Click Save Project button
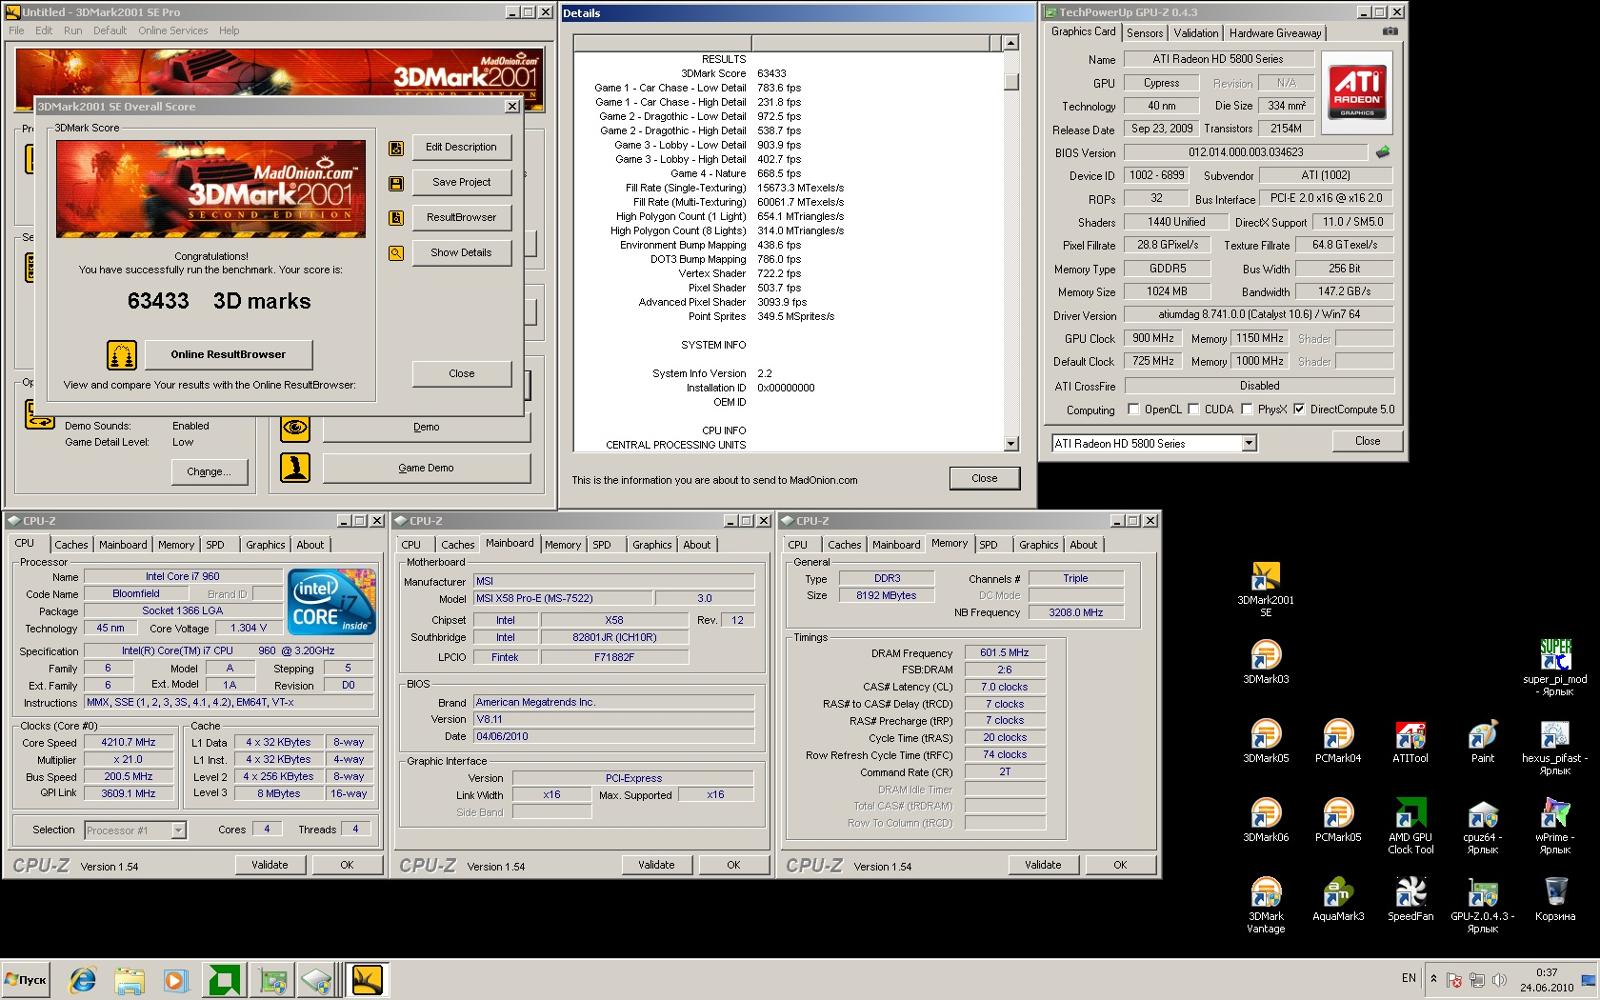 point(461,182)
